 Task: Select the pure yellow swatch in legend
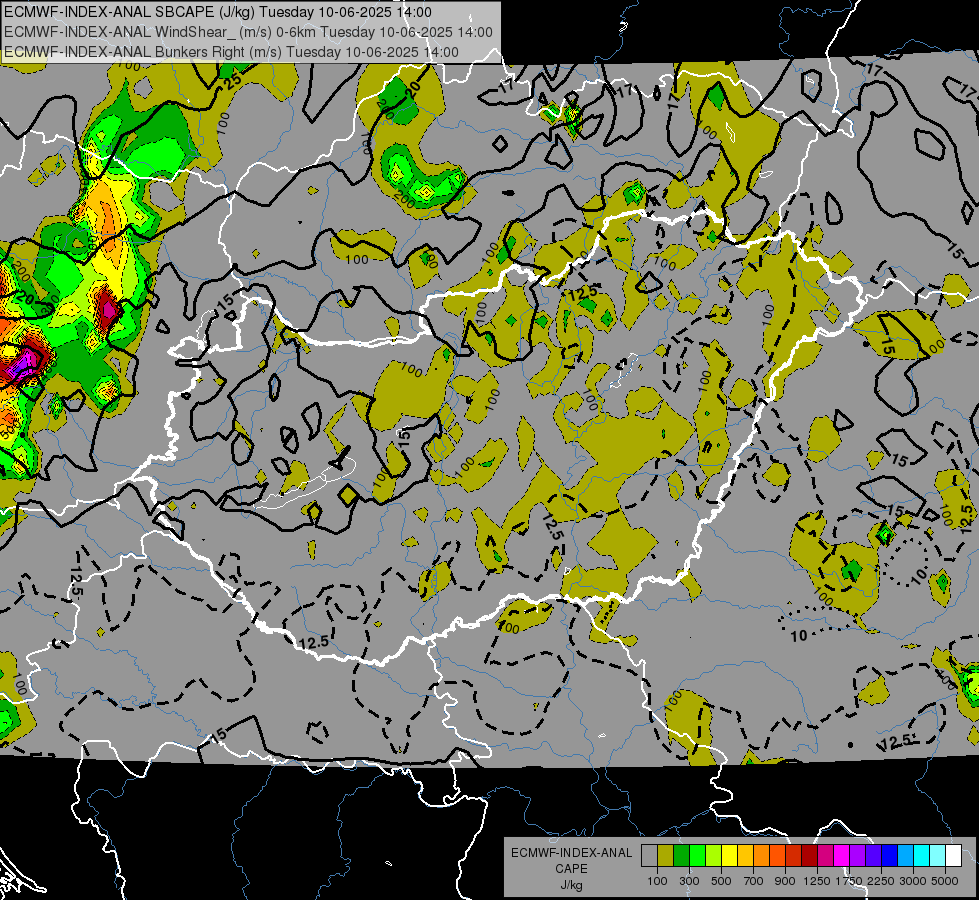[729, 855]
